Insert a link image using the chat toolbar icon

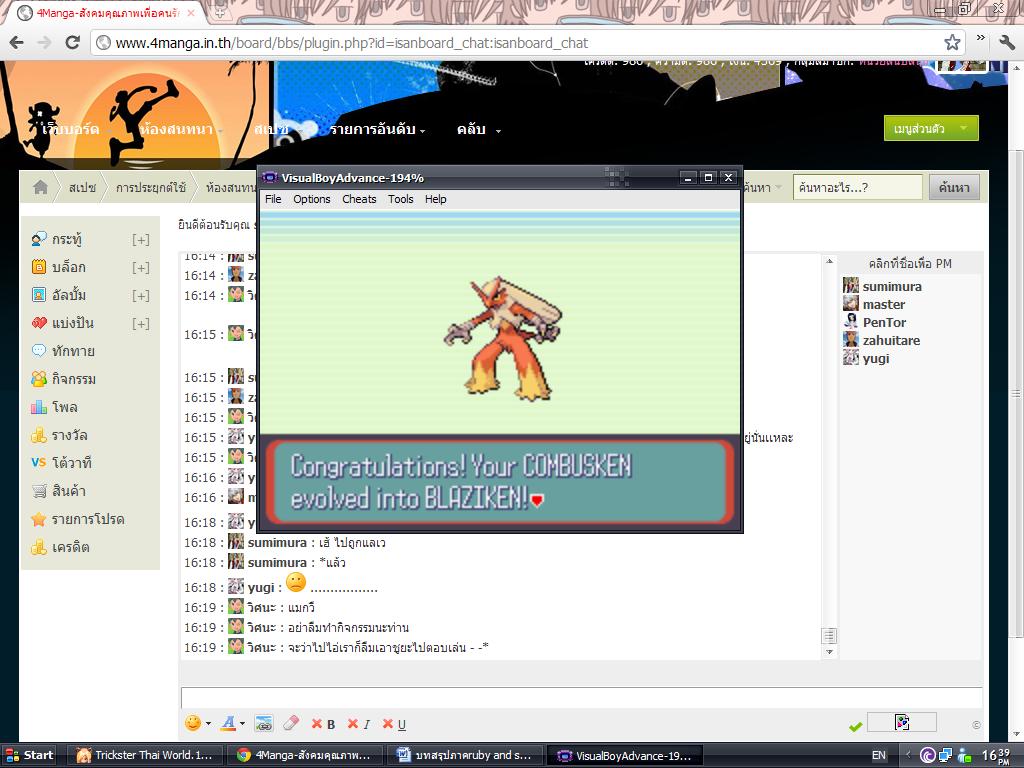tap(264, 723)
